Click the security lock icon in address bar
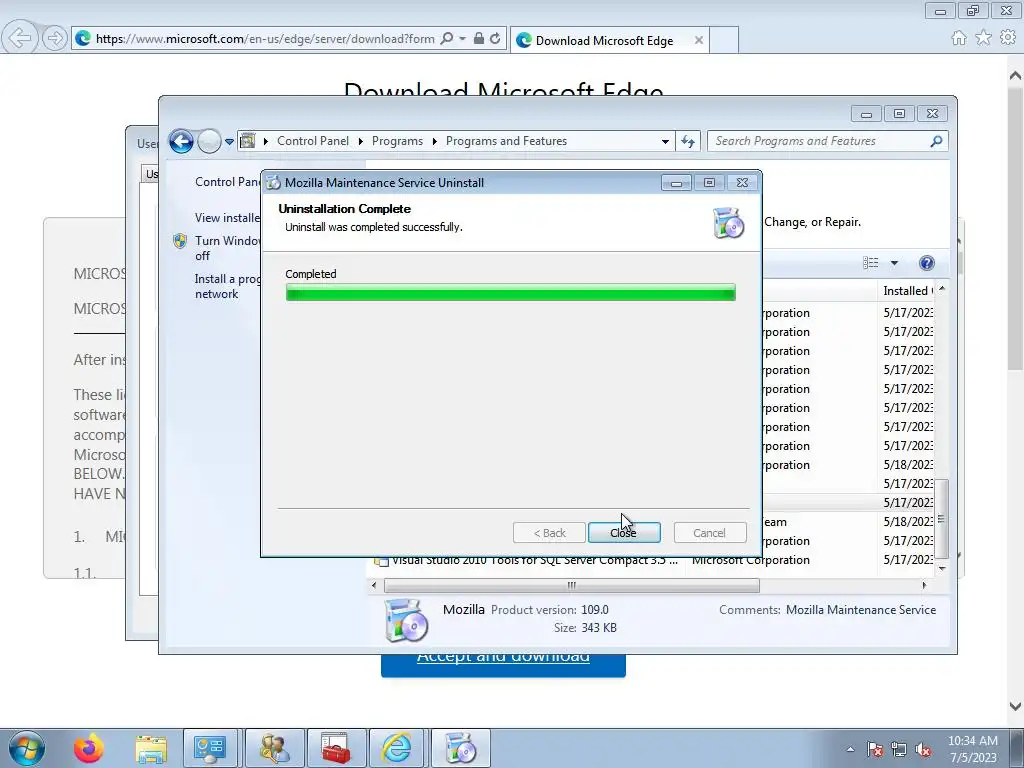This screenshot has height=768, width=1024. pyautogui.click(x=479, y=39)
